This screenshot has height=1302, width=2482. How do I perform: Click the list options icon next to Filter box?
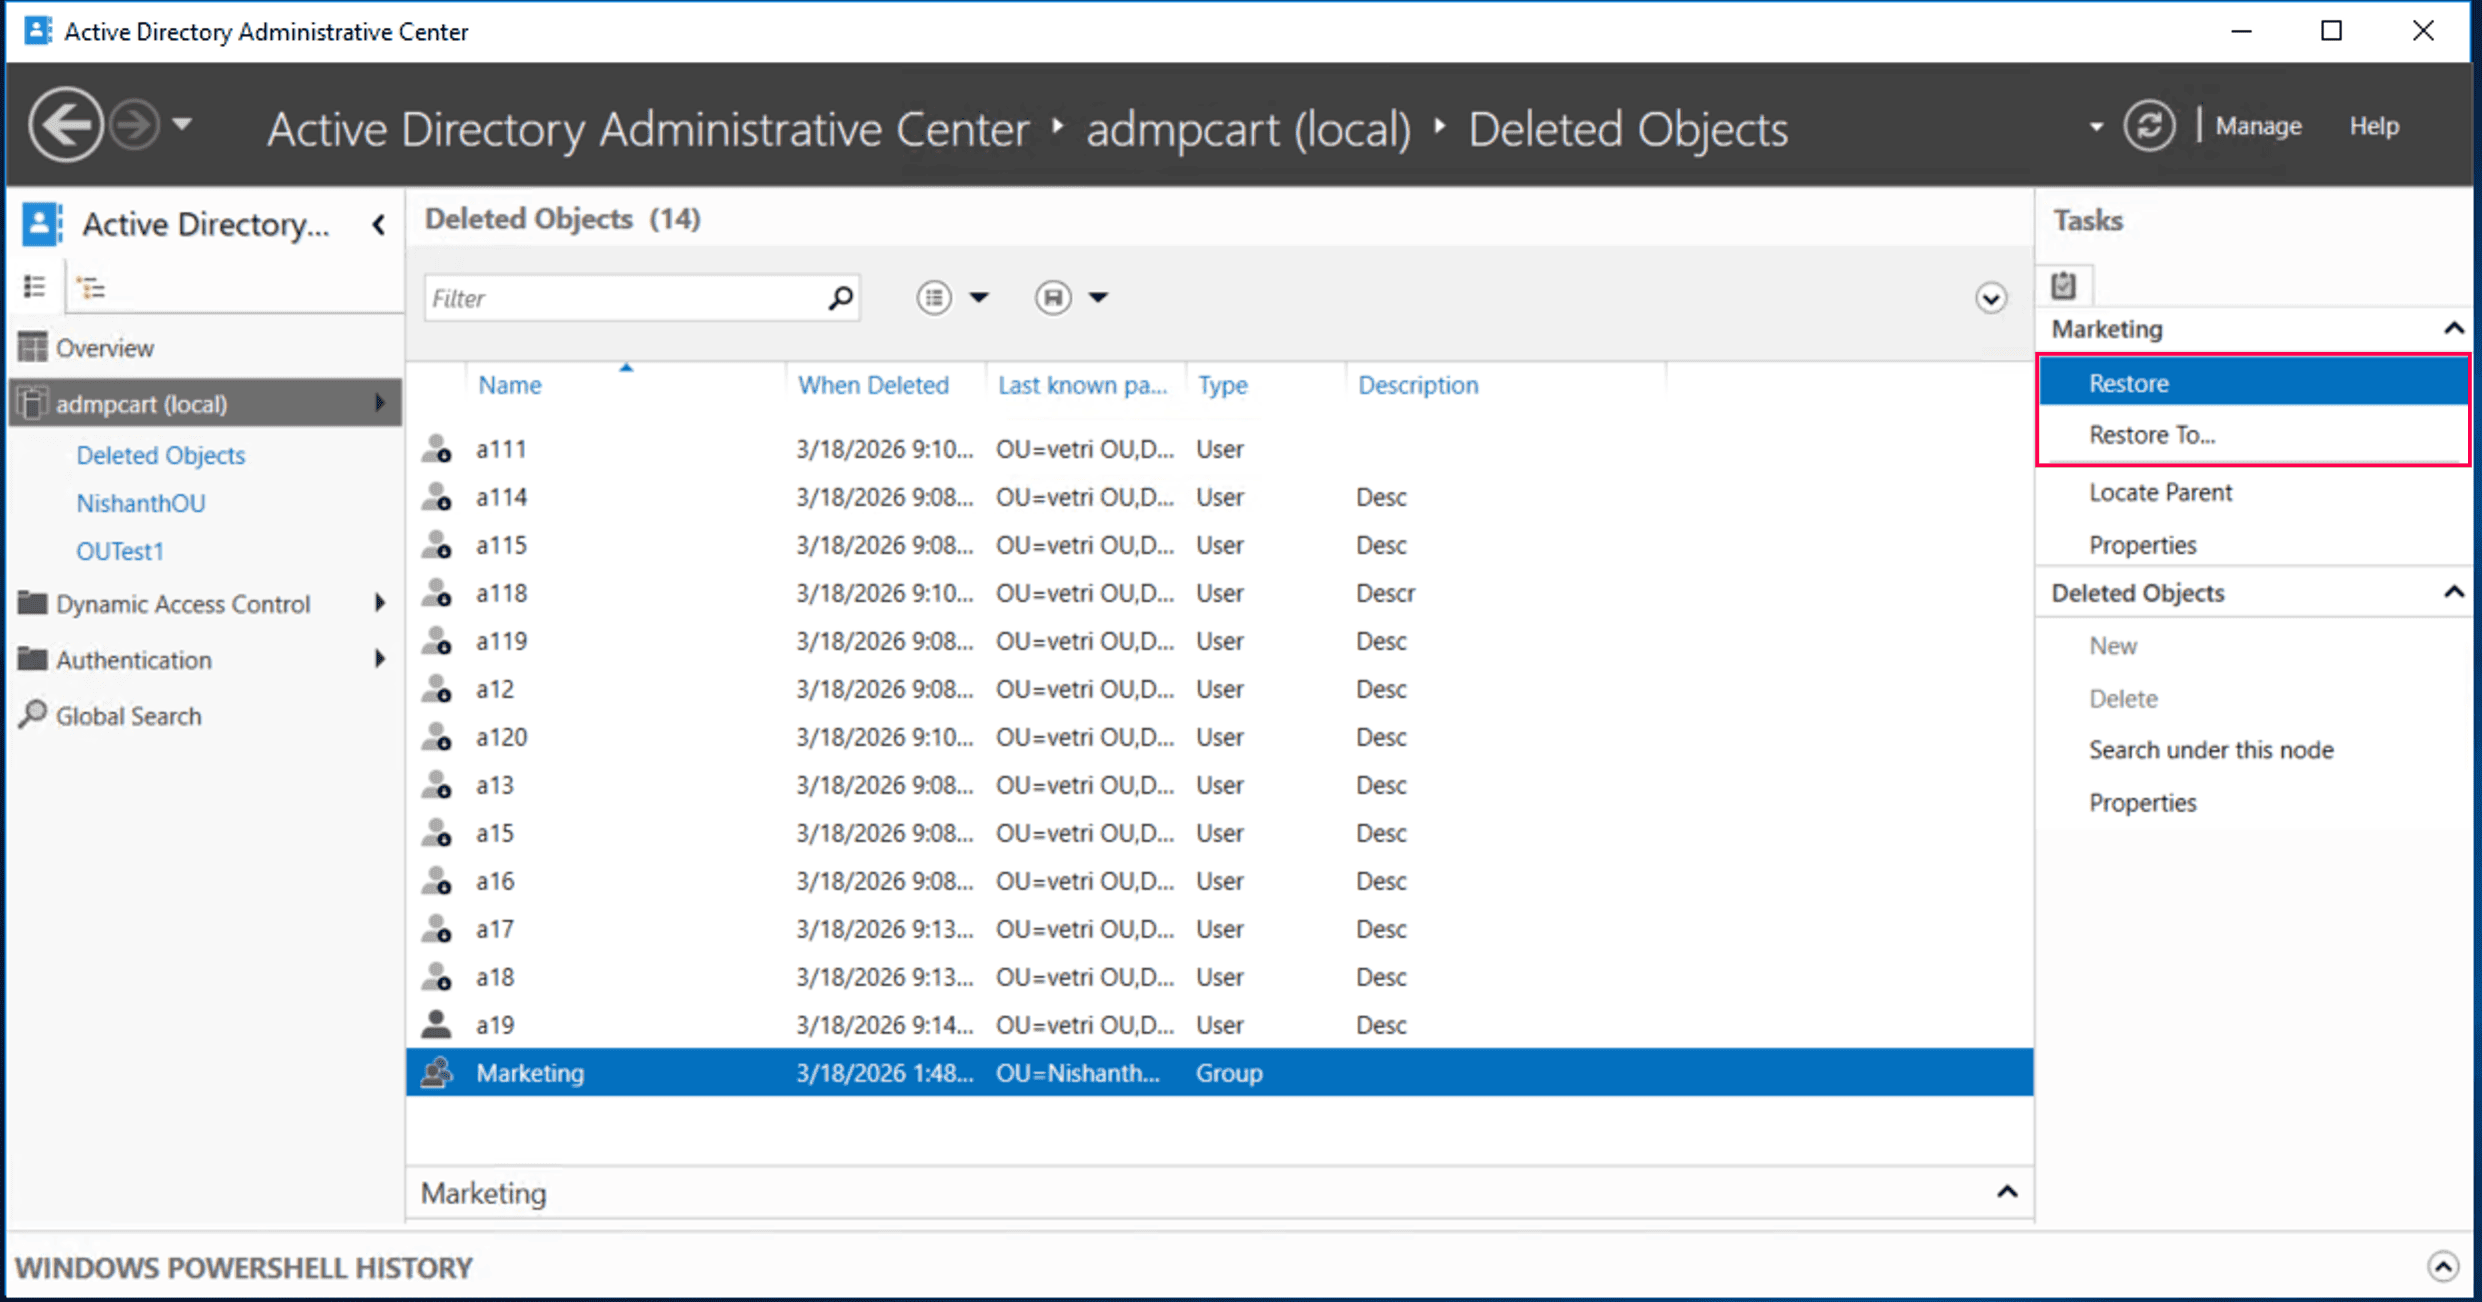pos(933,297)
